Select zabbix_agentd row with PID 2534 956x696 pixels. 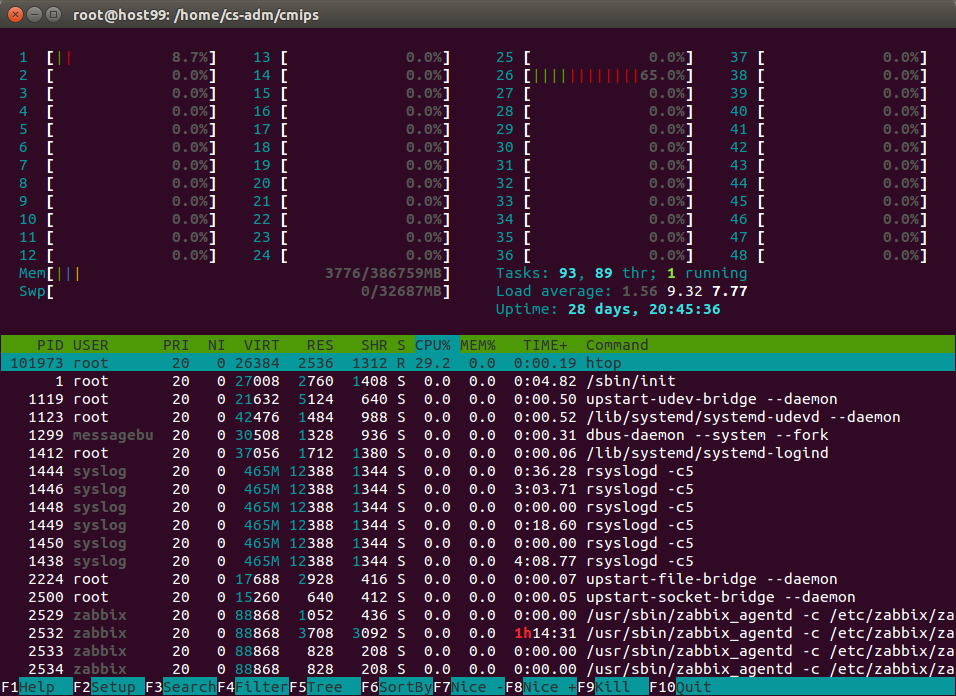coord(478,669)
